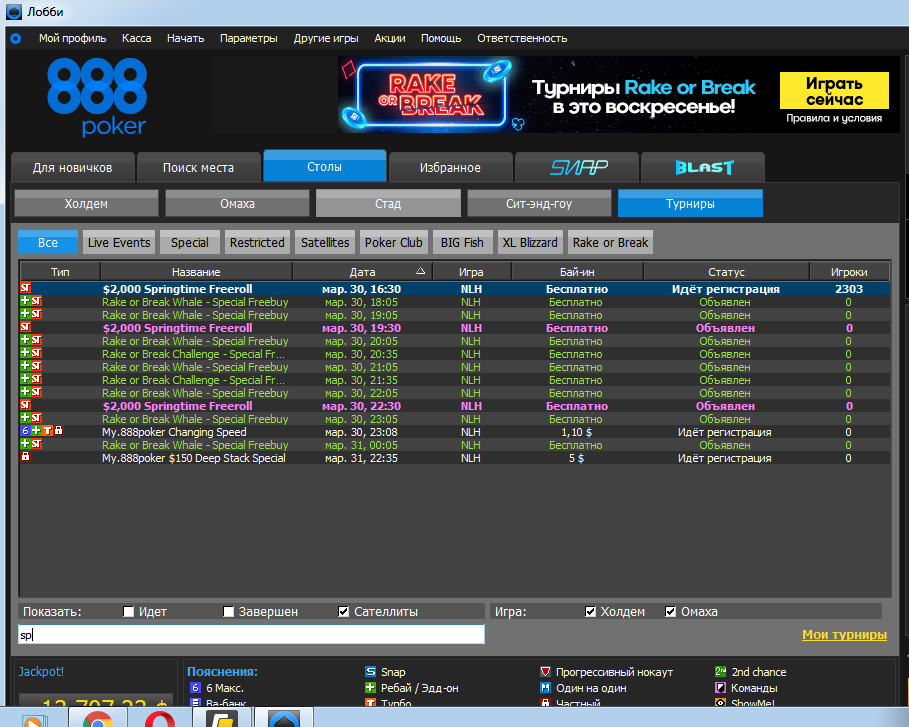
Task: Uncheck the Сателлиты checkbox
Action: point(343,612)
